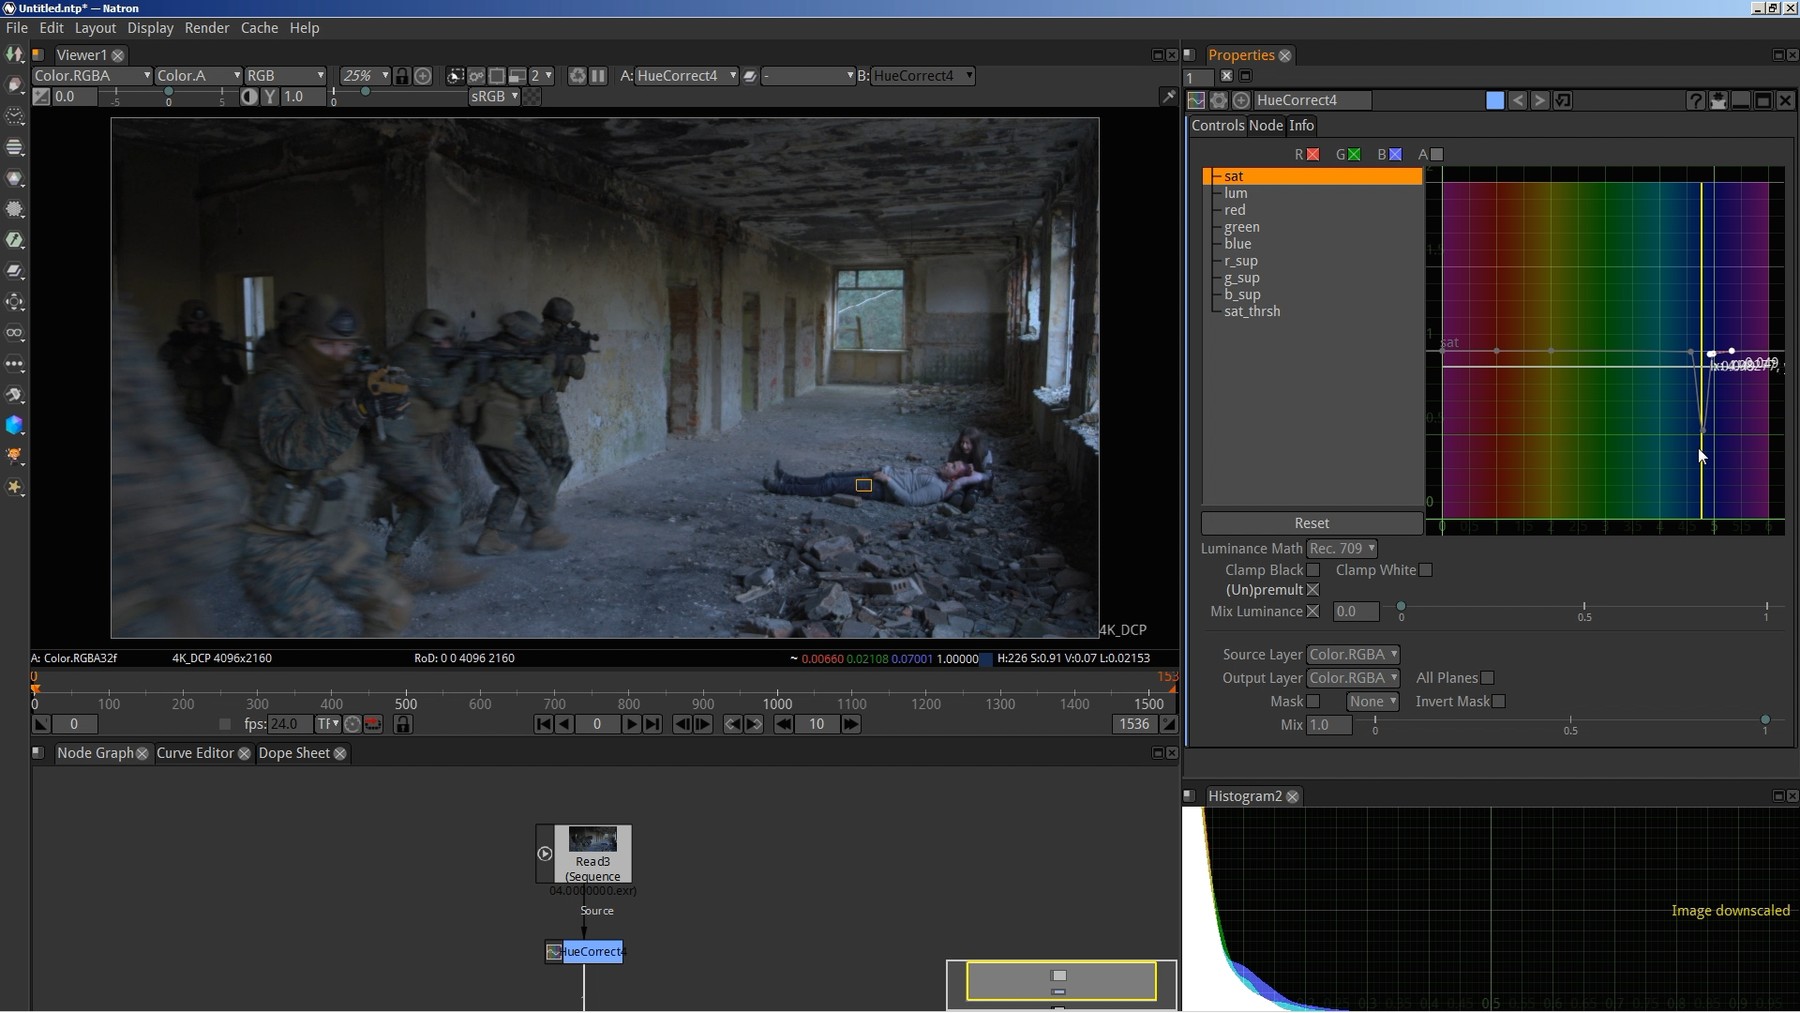Toggle the R red channel checkbox
This screenshot has height=1013, width=1800.
click(1313, 154)
